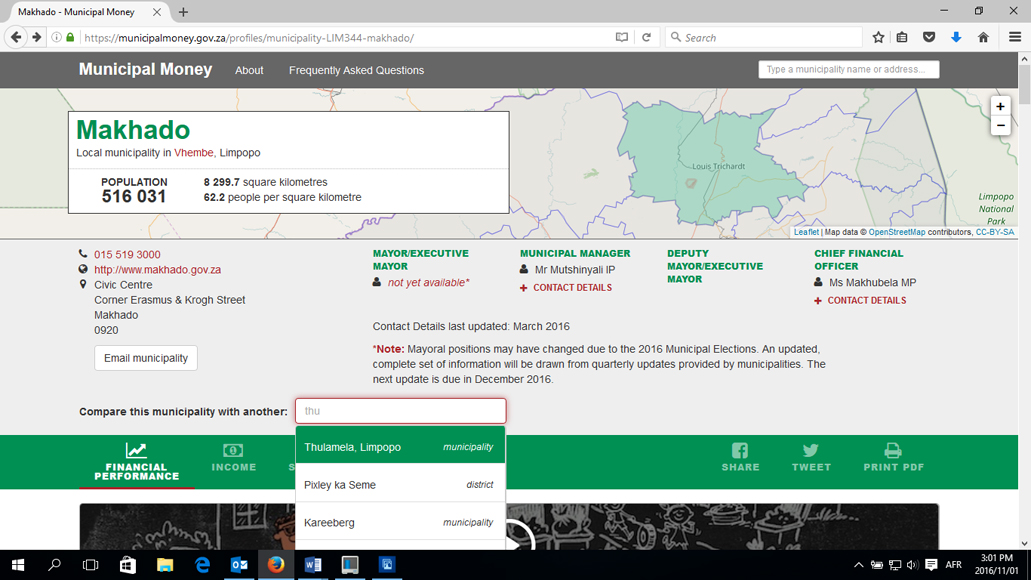
Task: Open the CC-BY-SA license link
Action: pos(995,232)
